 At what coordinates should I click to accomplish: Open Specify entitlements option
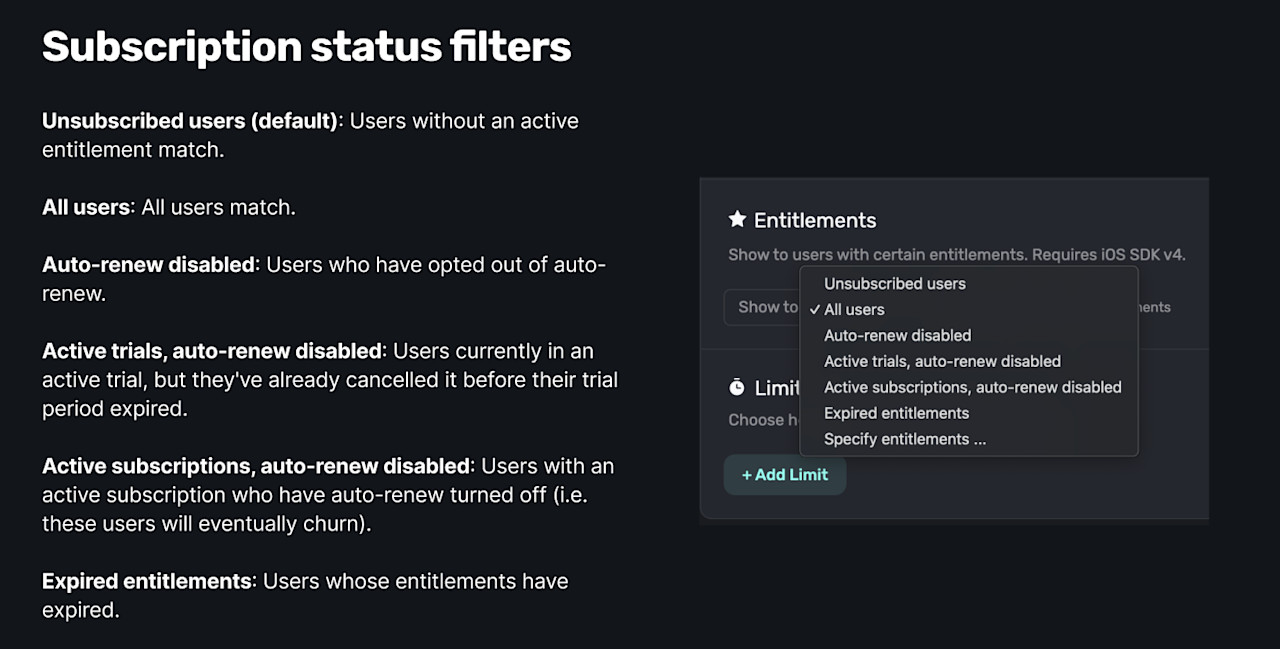click(905, 439)
